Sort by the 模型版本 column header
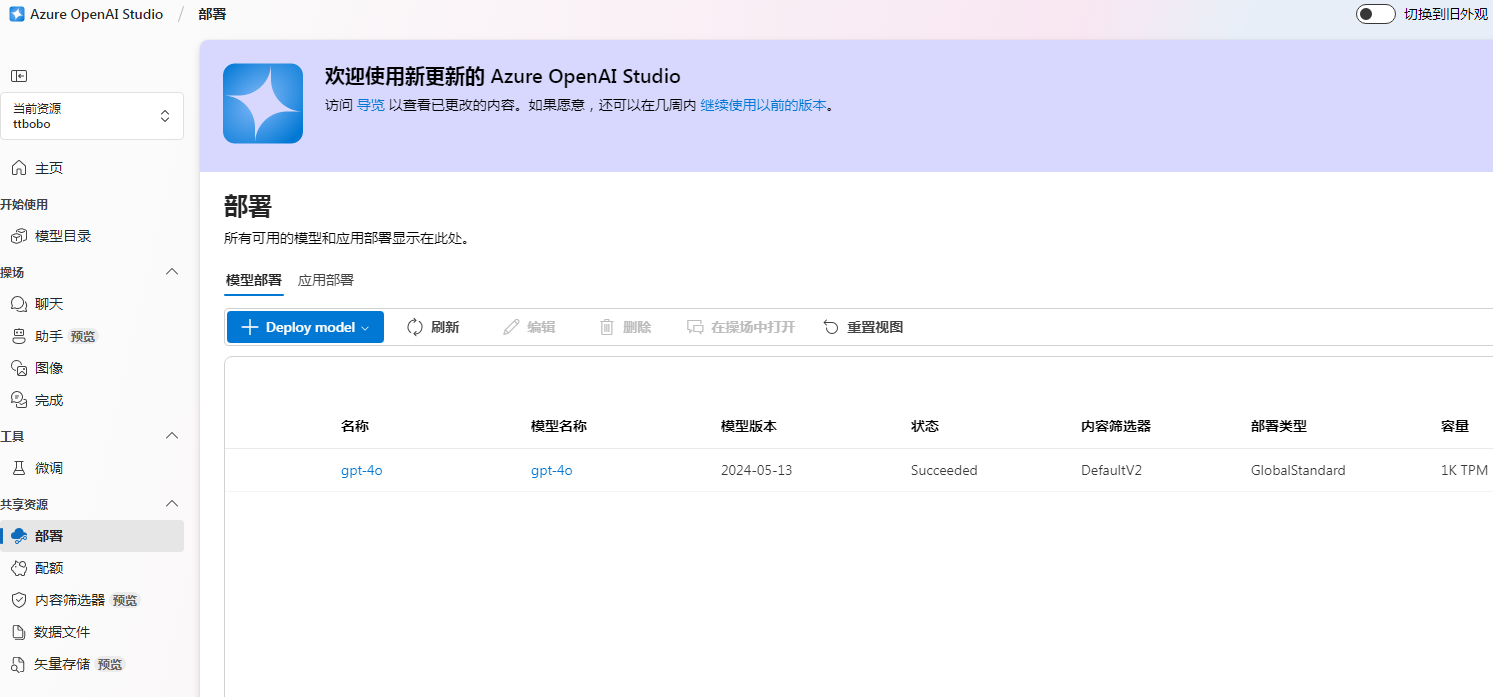 tap(749, 426)
